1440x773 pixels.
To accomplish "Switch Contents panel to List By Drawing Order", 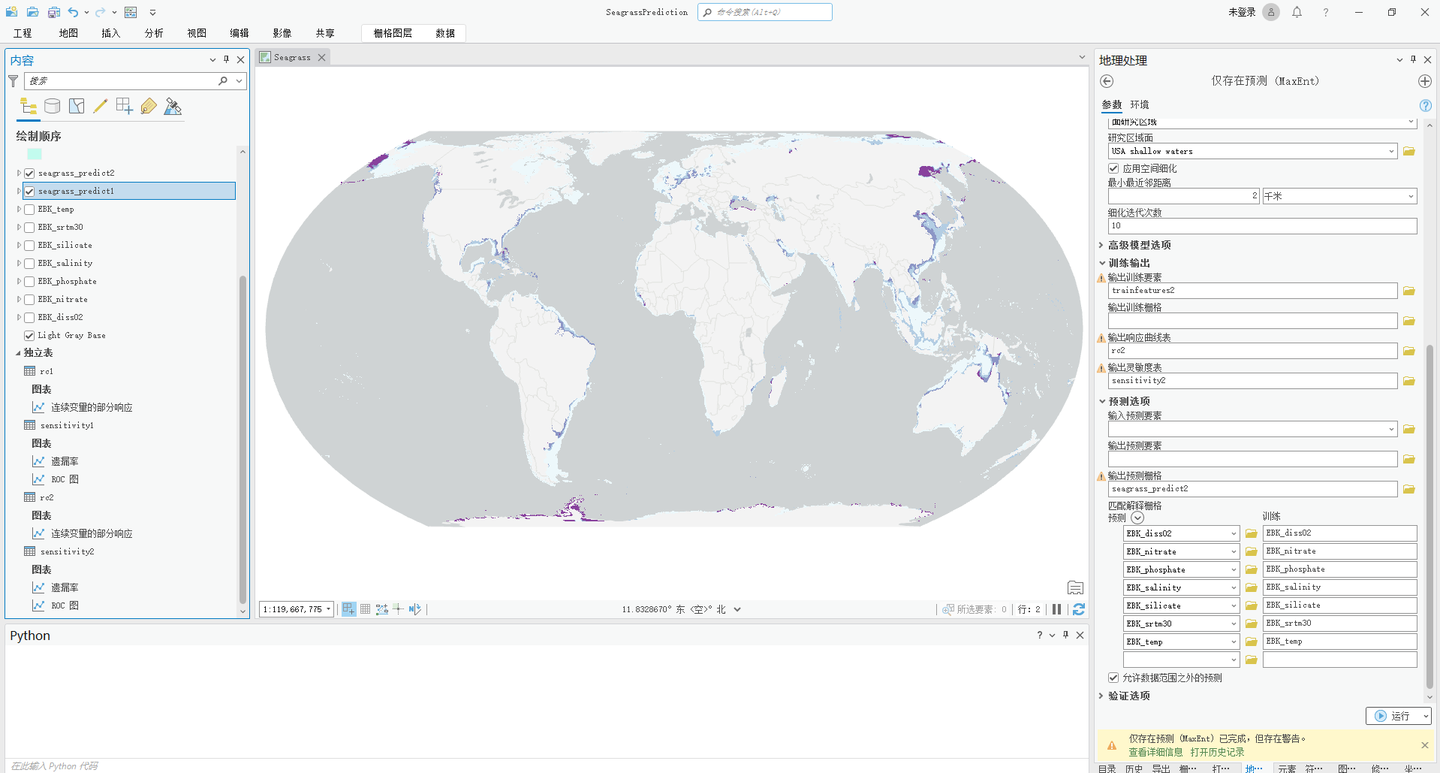I will coord(27,105).
